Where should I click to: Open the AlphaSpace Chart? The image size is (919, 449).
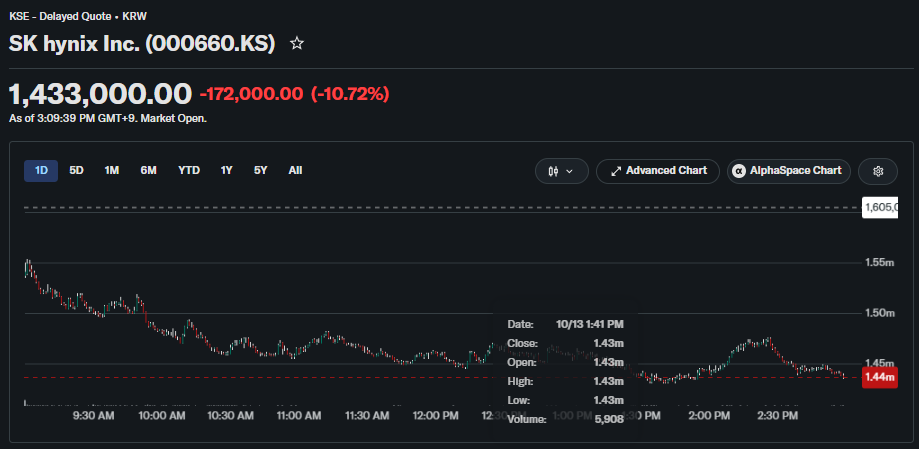[x=788, y=171]
